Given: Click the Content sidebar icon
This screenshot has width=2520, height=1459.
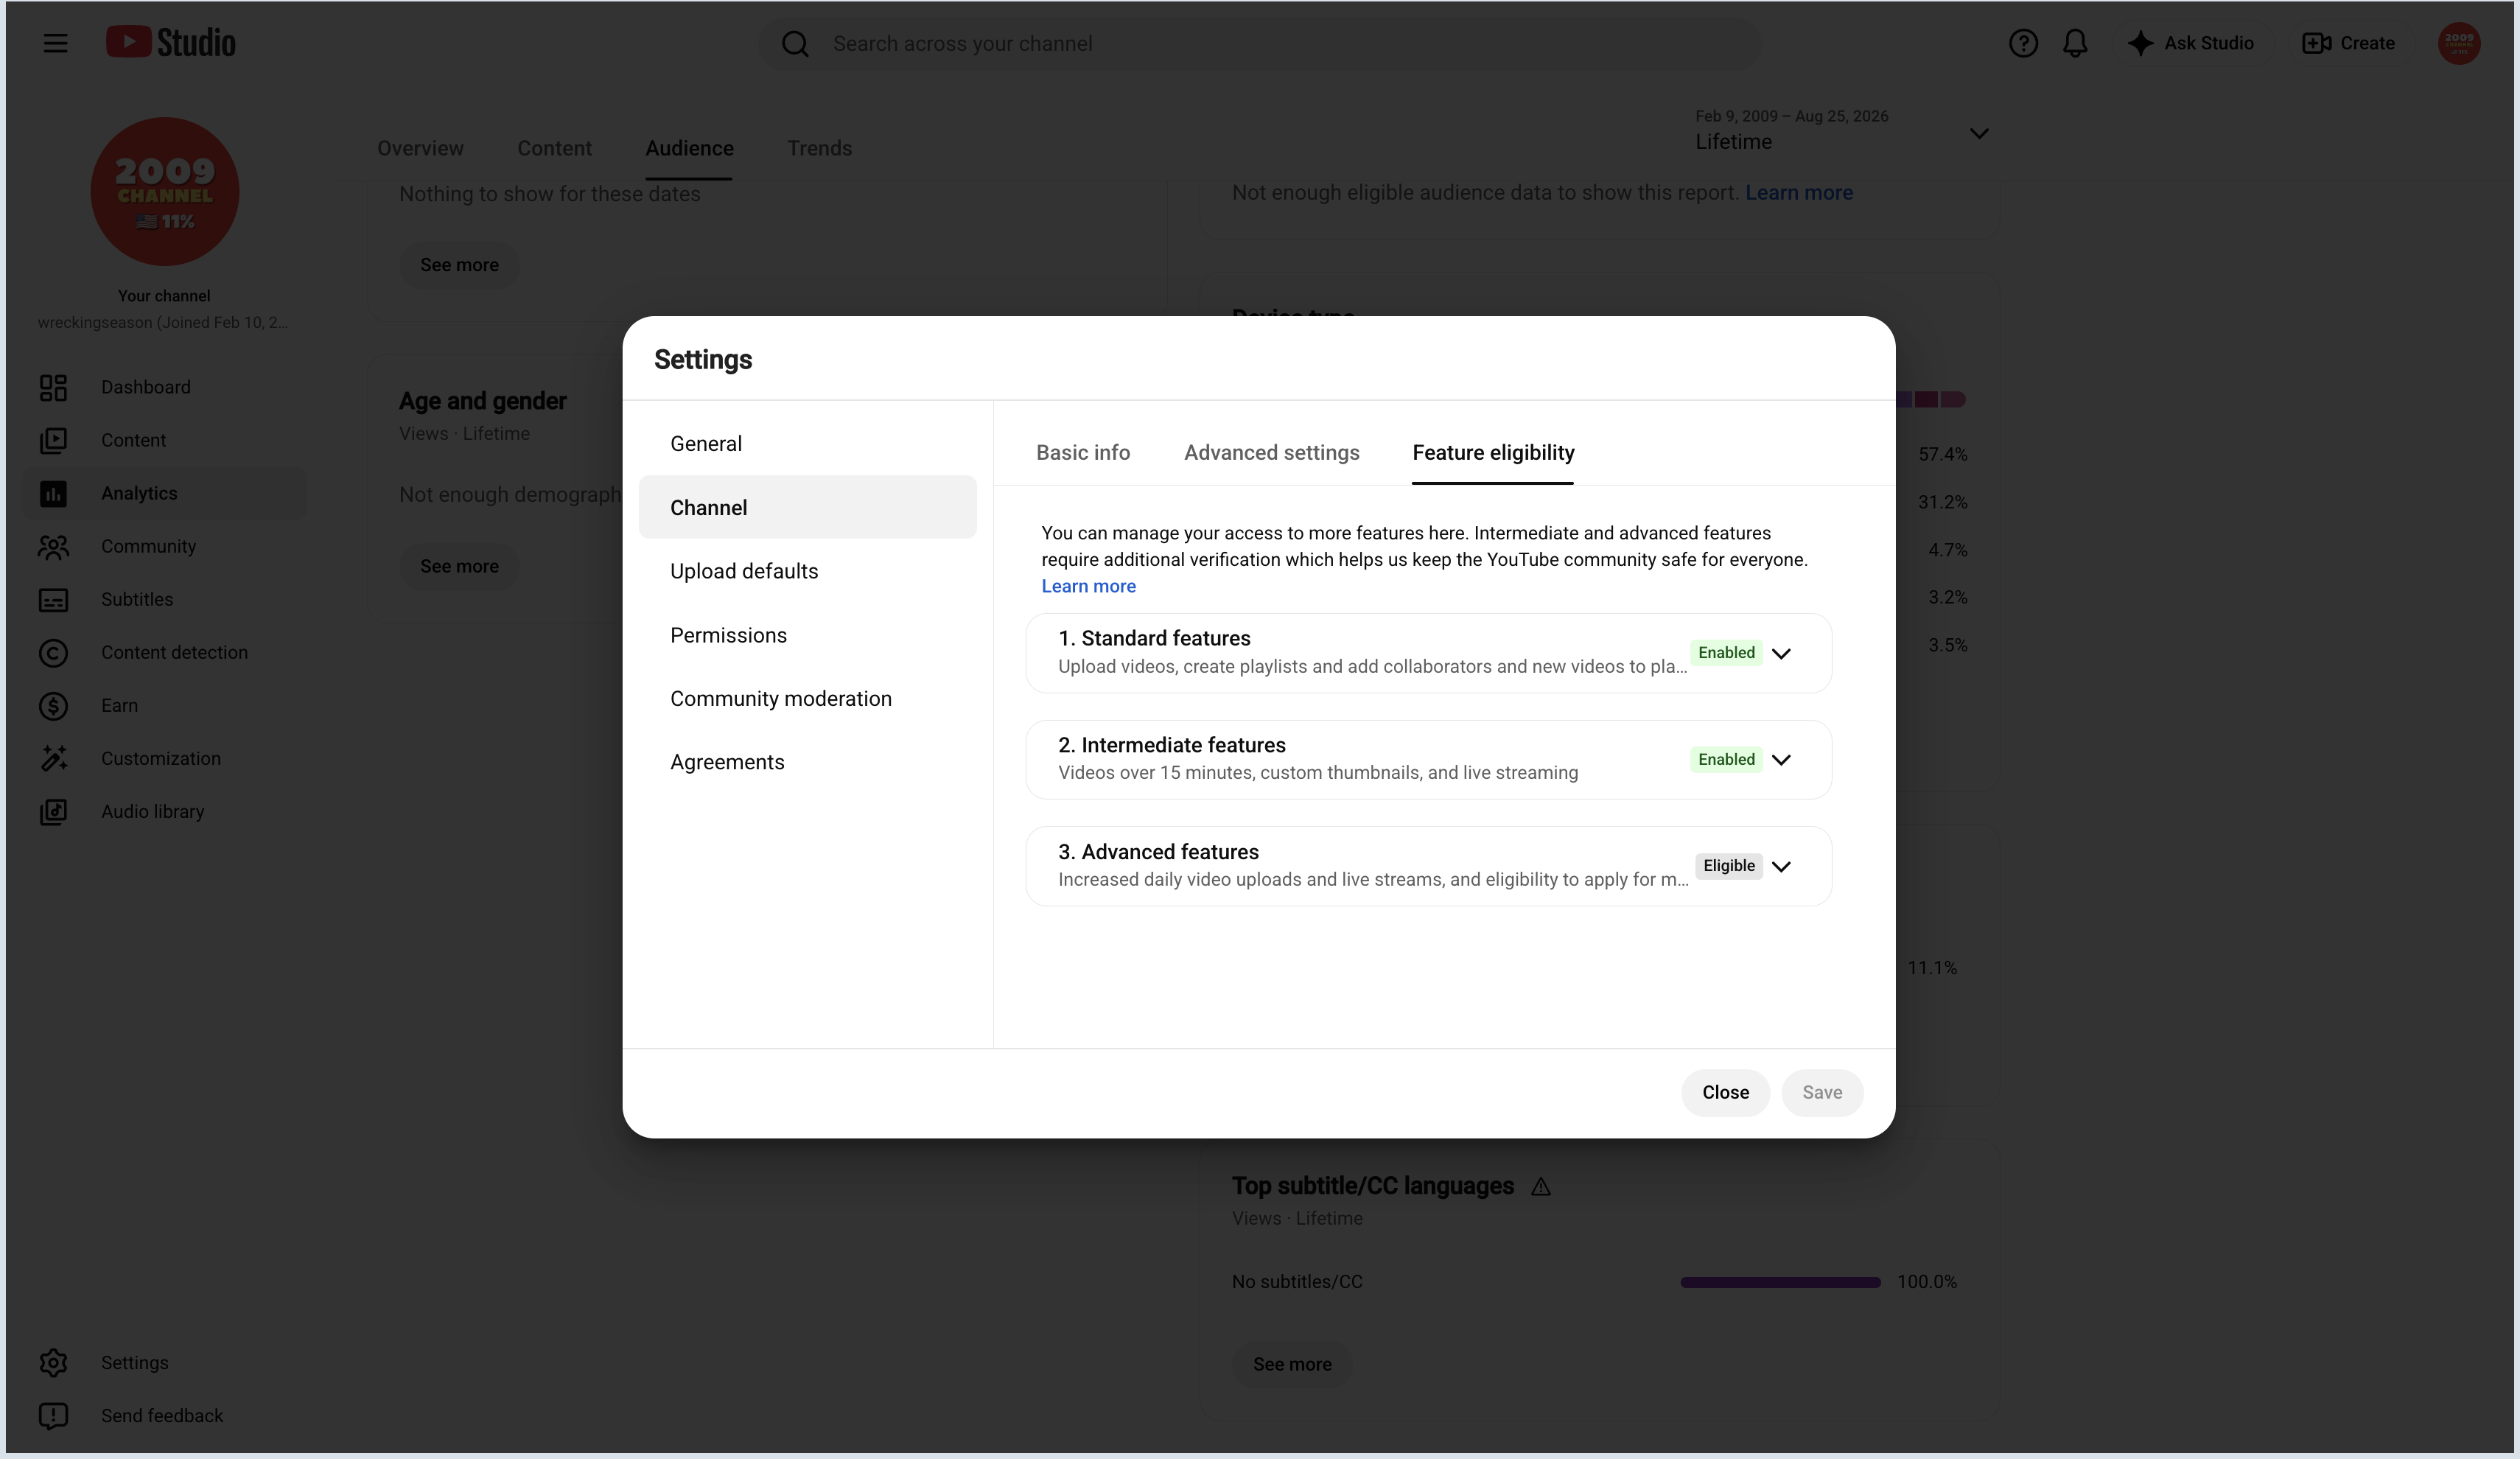Looking at the screenshot, I should [x=53, y=440].
